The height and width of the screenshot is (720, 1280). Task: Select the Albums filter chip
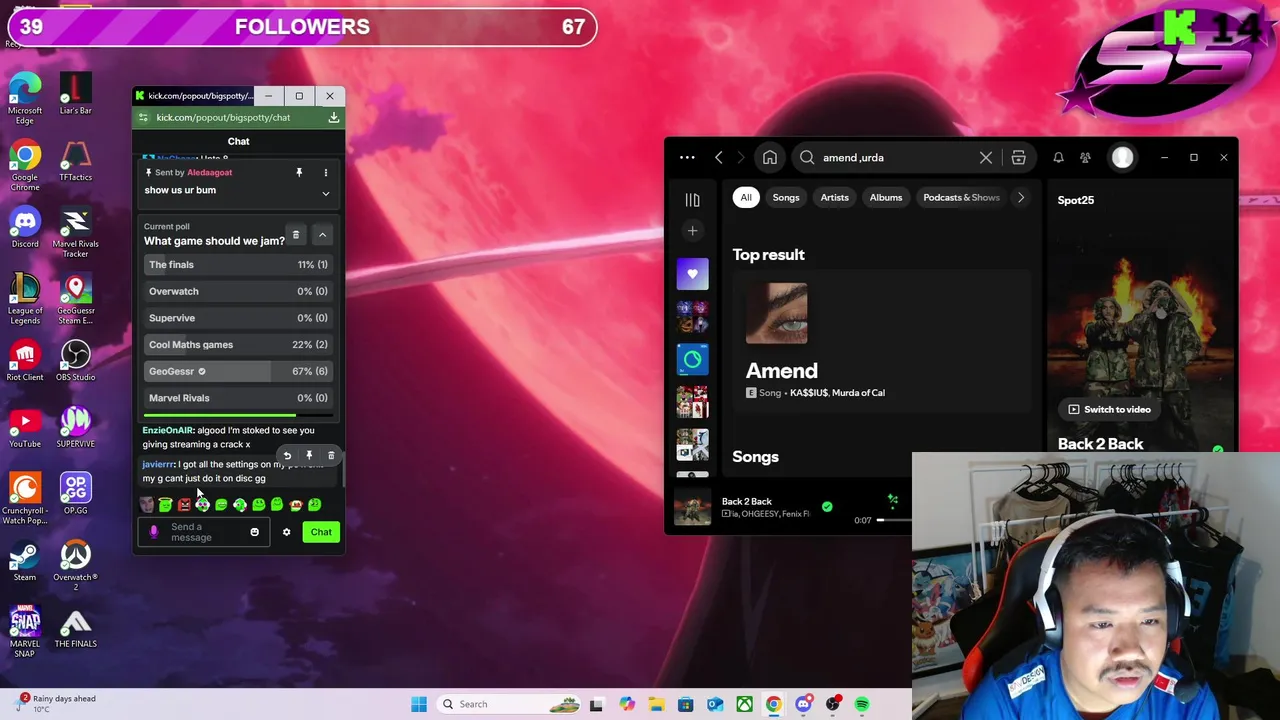click(886, 197)
